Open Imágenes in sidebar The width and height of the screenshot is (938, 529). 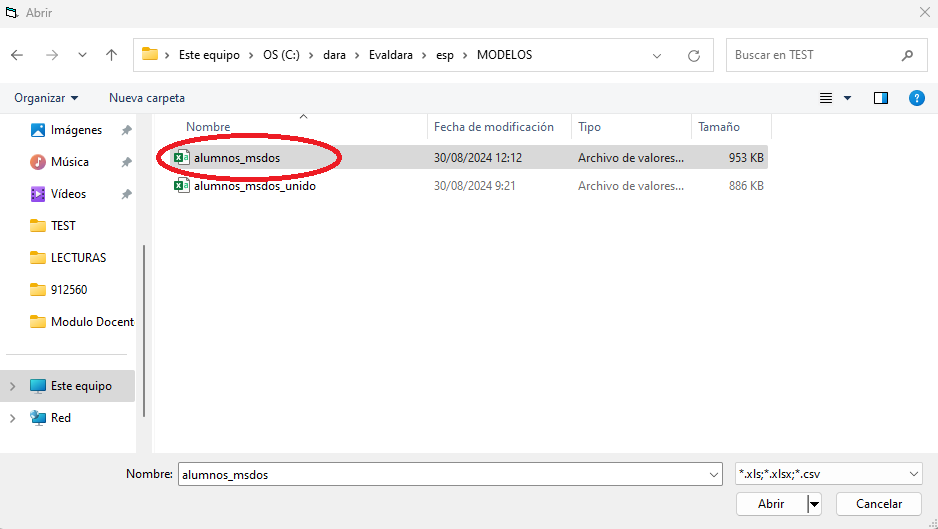click(x=76, y=130)
